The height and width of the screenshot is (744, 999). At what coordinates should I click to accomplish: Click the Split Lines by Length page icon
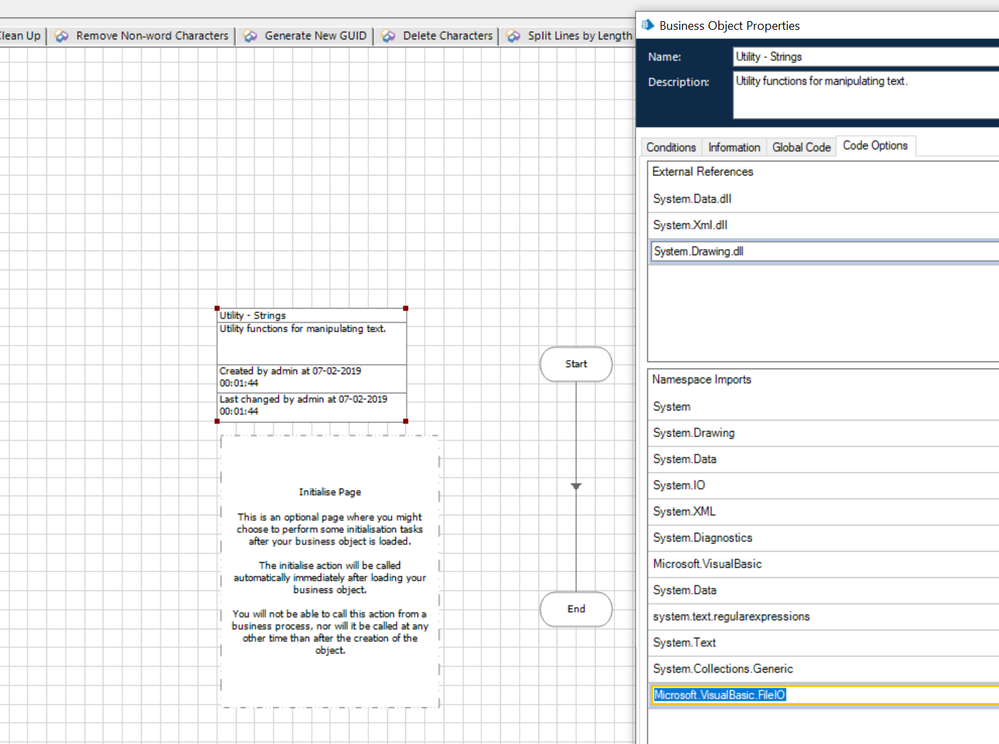514,36
